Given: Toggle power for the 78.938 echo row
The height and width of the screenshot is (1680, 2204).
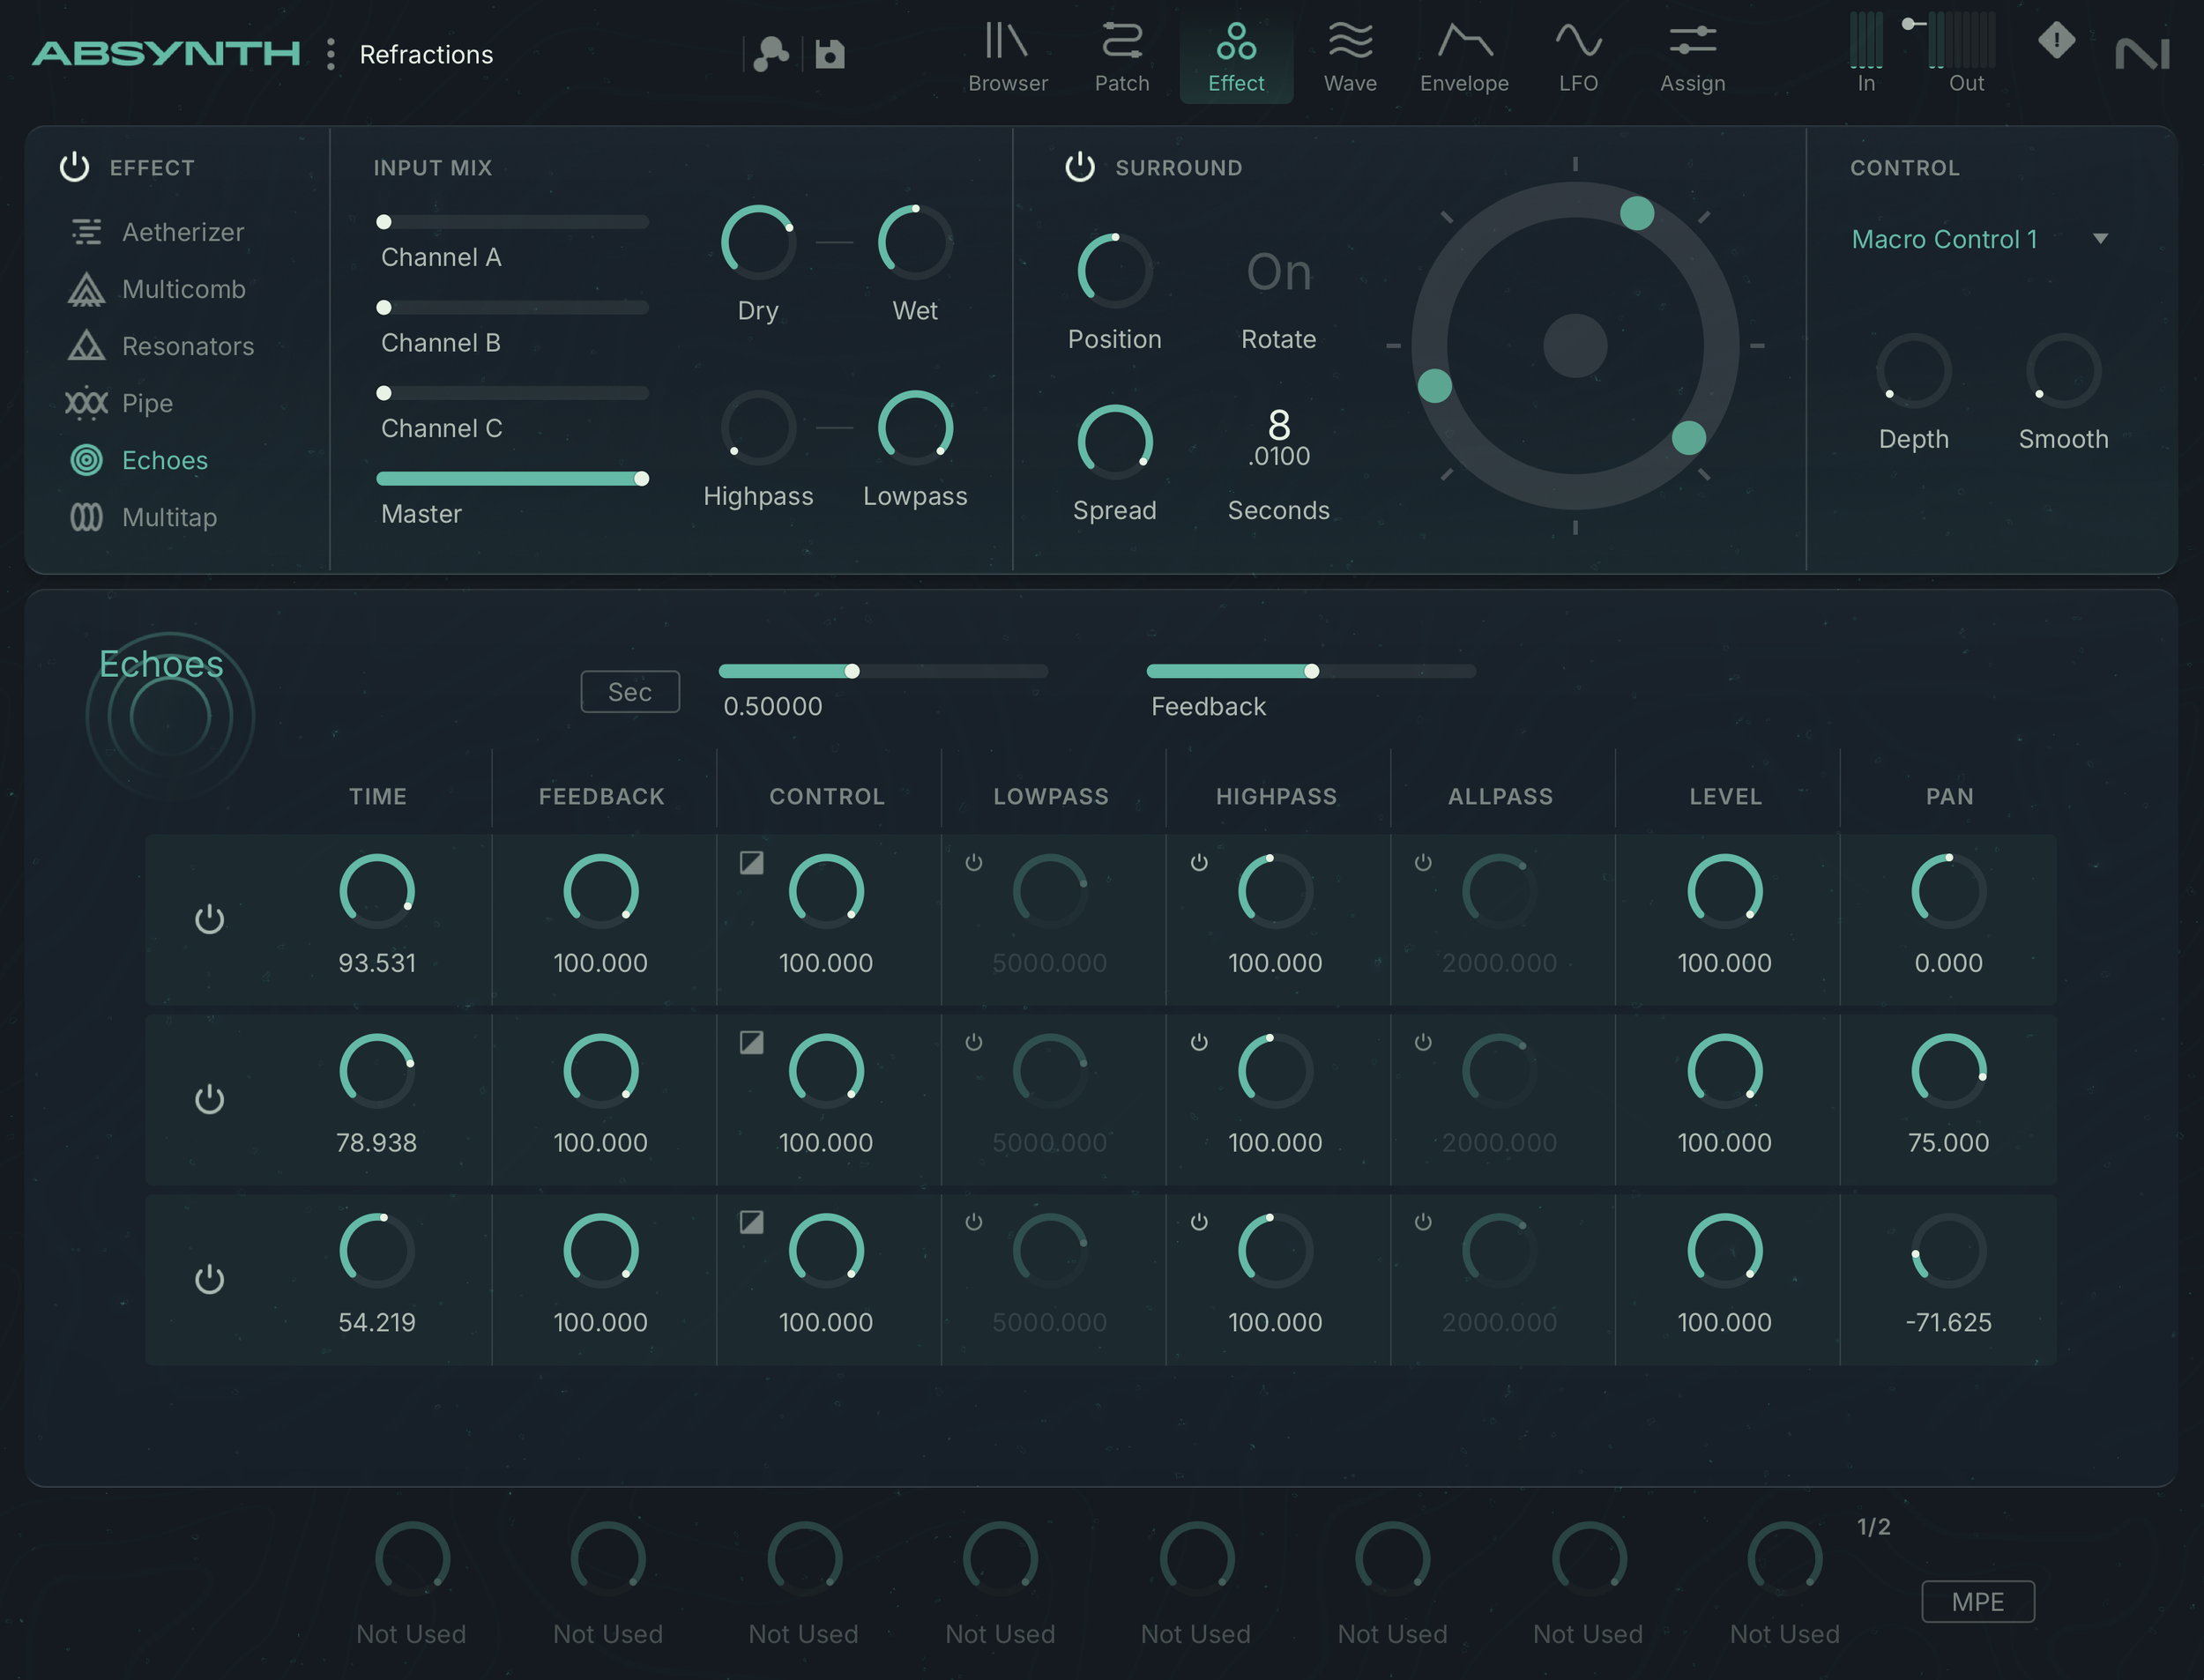Looking at the screenshot, I should tap(209, 1099).
